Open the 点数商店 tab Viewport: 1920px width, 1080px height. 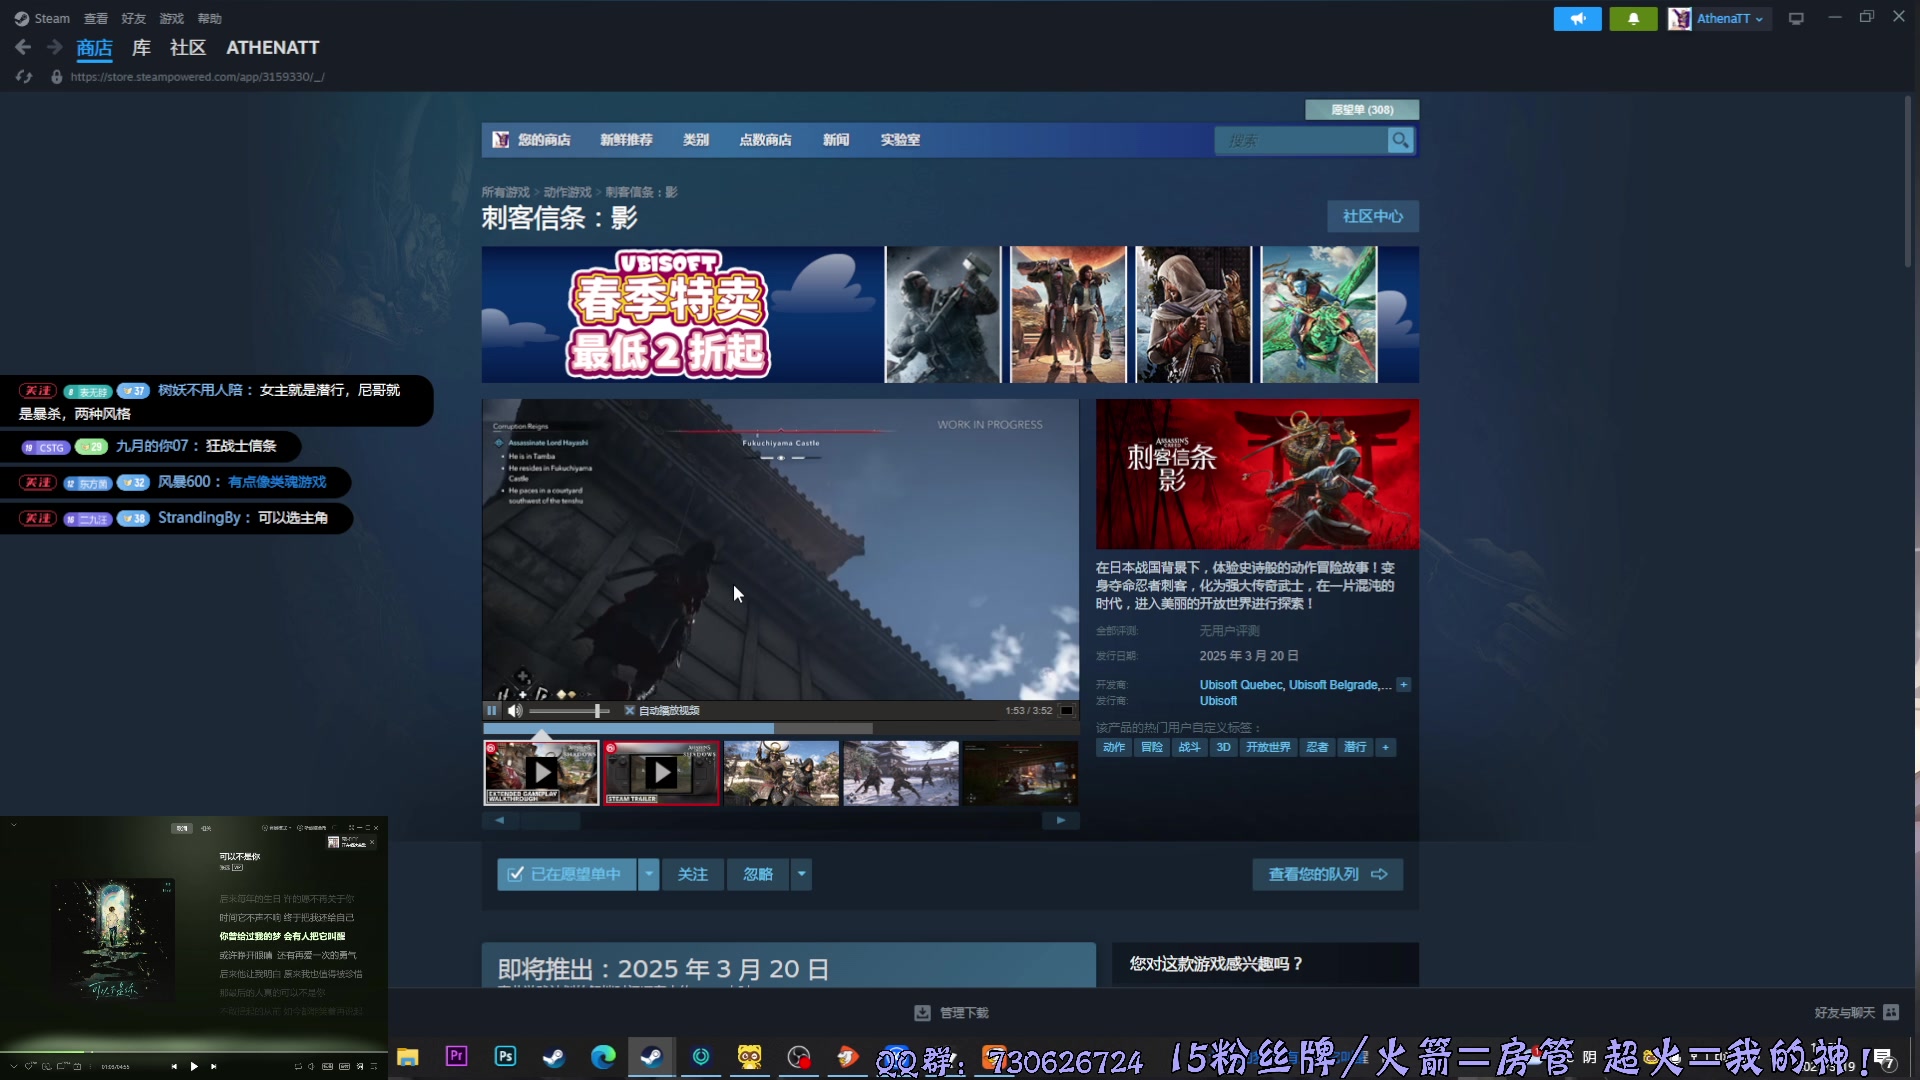pos(765,140)
